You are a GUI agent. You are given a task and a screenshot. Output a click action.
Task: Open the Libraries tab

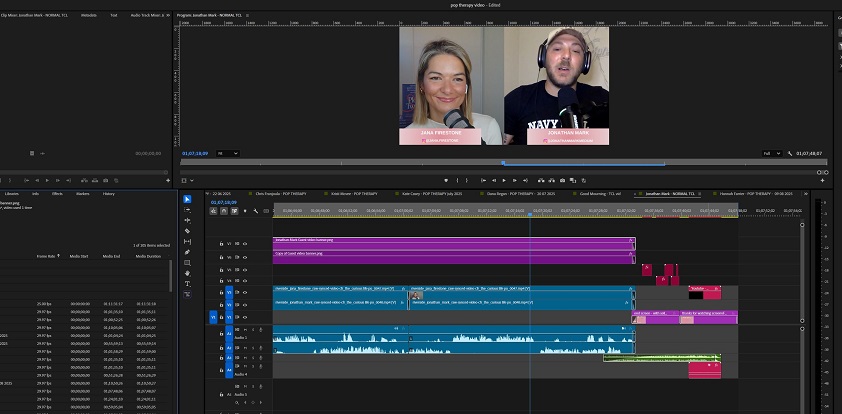[12, 193]
